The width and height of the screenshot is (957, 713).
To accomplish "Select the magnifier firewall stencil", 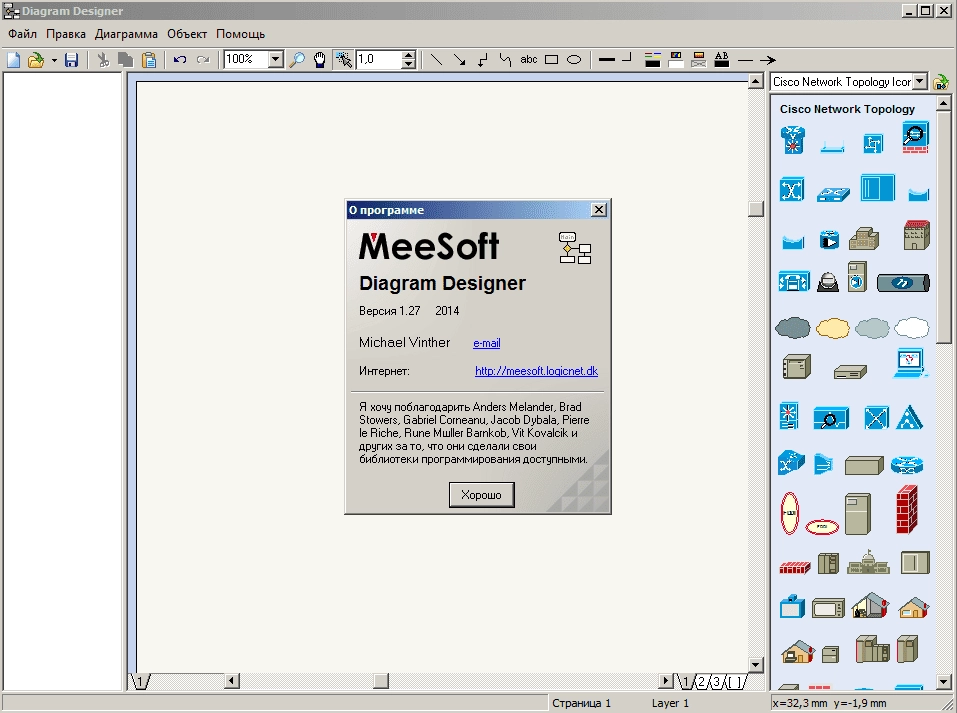I will pos(915,137).
